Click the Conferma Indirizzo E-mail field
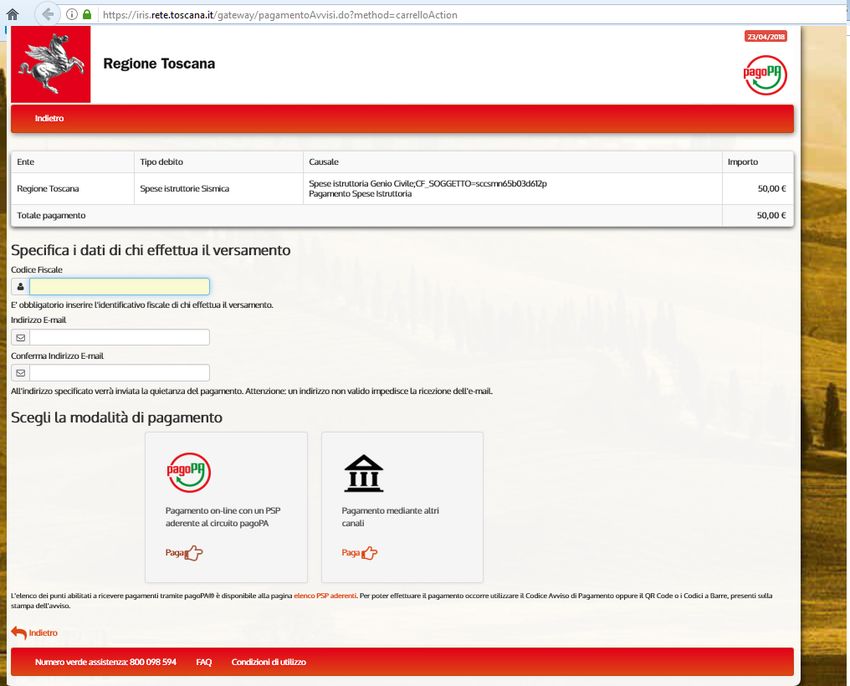This screenshot has height=686, width=850. 119,373
